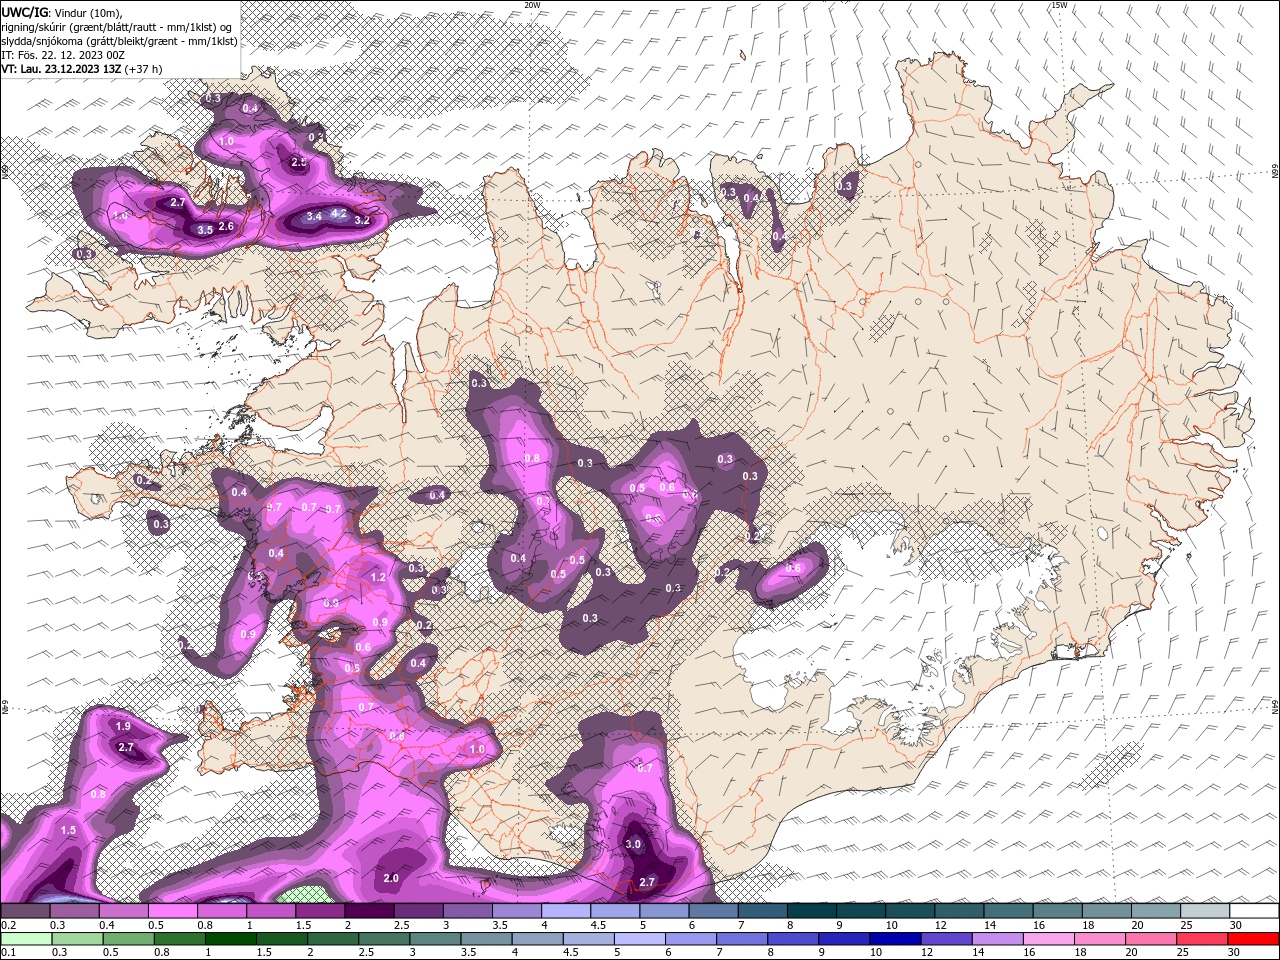Click the 'slydda/snjókoma (grátt/bleikt/grænt' description line
The width and height of the screenshot is (1280, 960).
pyautogui.click(x=119, y=41)
